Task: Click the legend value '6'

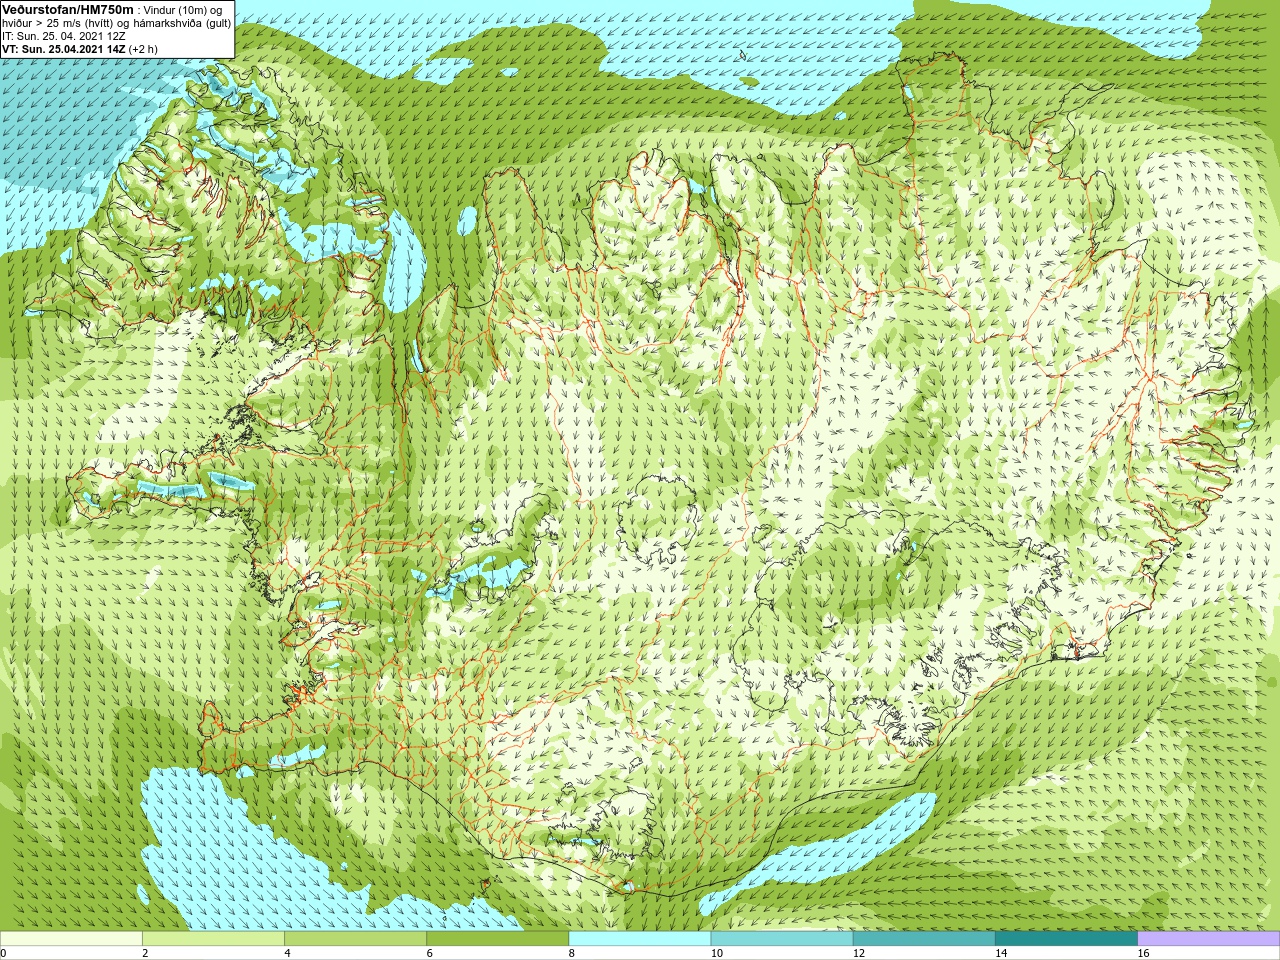Action: [430, 953]
